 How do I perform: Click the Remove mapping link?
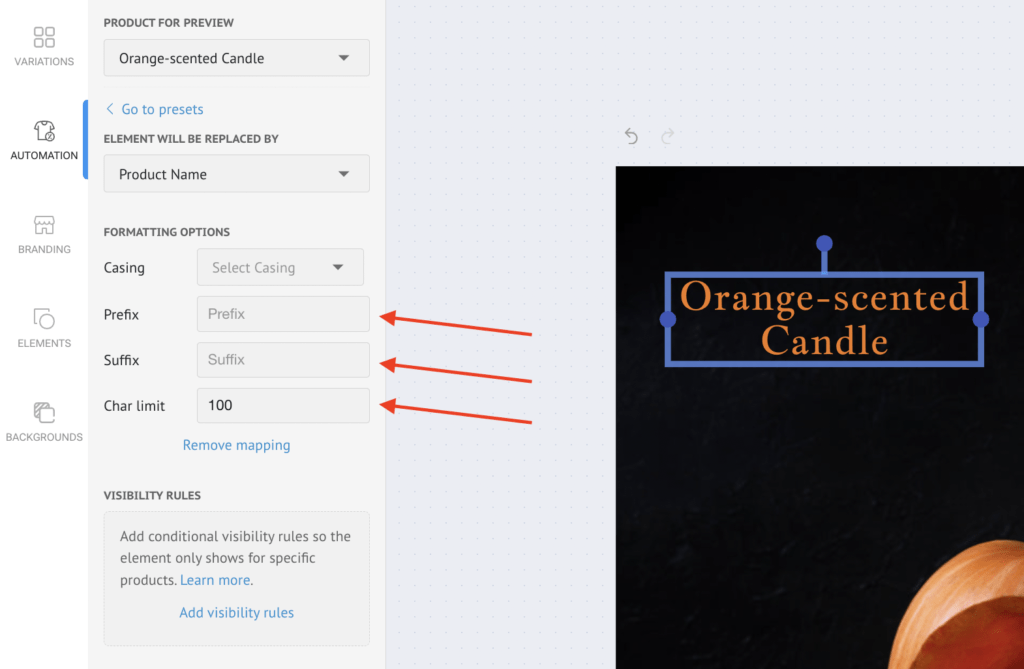pyautogui.click(x=236, y=445)
